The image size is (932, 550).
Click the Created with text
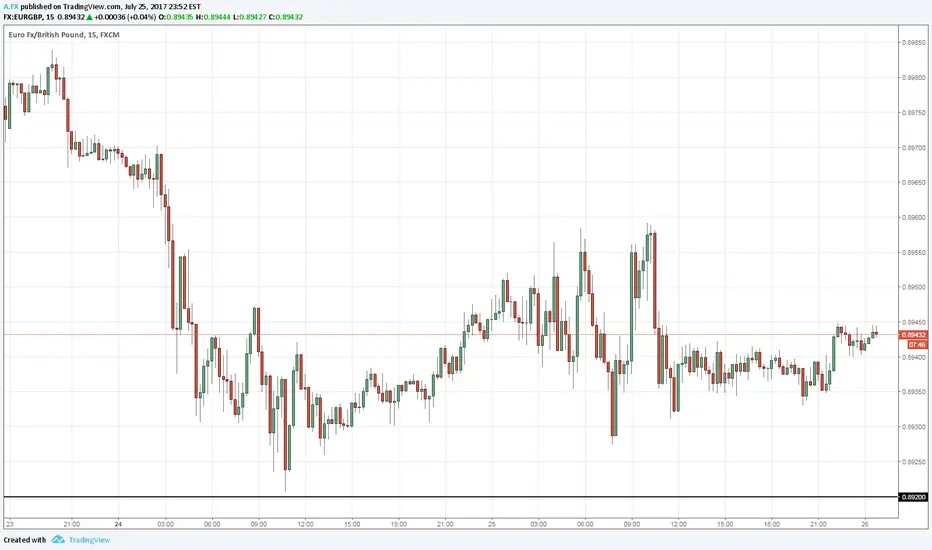[24, 540]
